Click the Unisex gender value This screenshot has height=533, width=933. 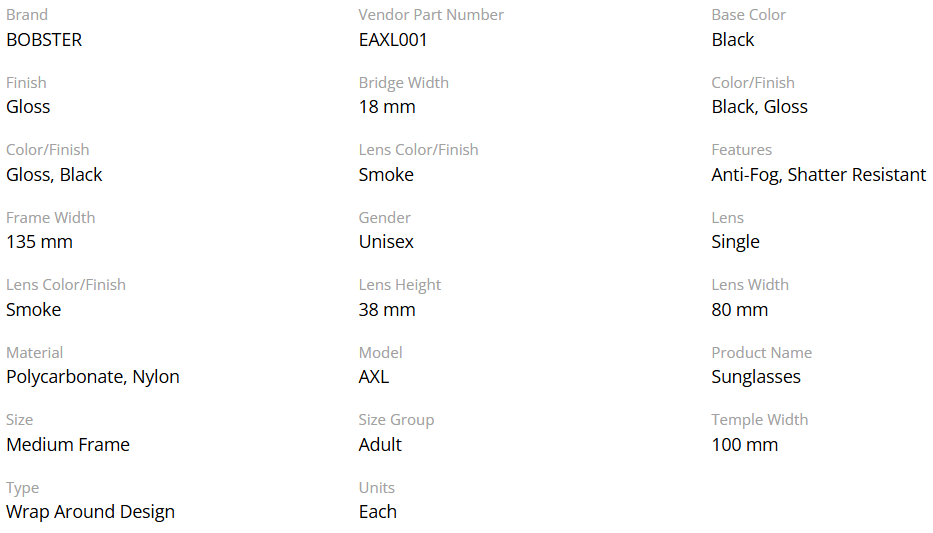[x=386, y=242]
